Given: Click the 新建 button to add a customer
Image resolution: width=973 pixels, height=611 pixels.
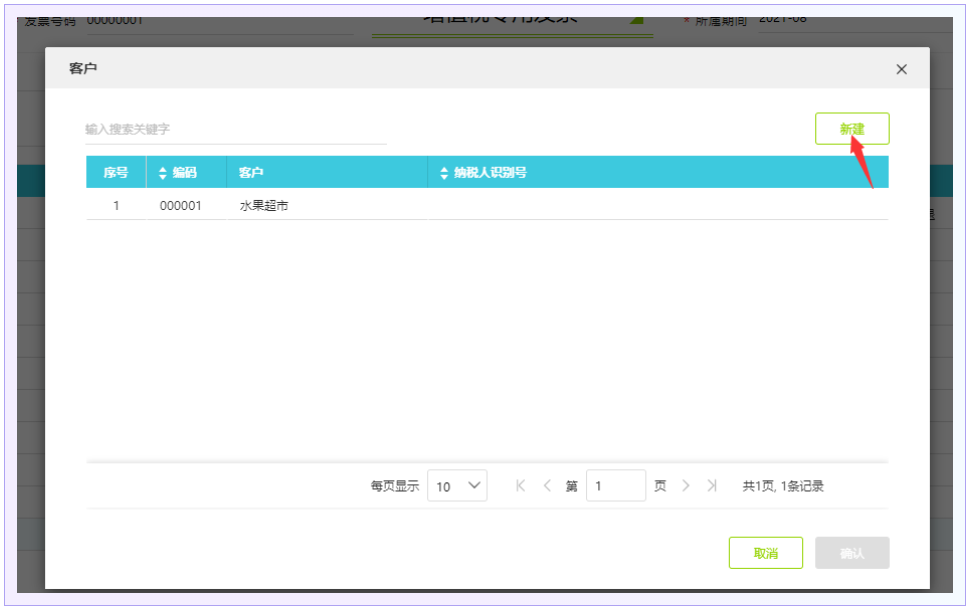Looking at the screenshot, I should point(851,129).
